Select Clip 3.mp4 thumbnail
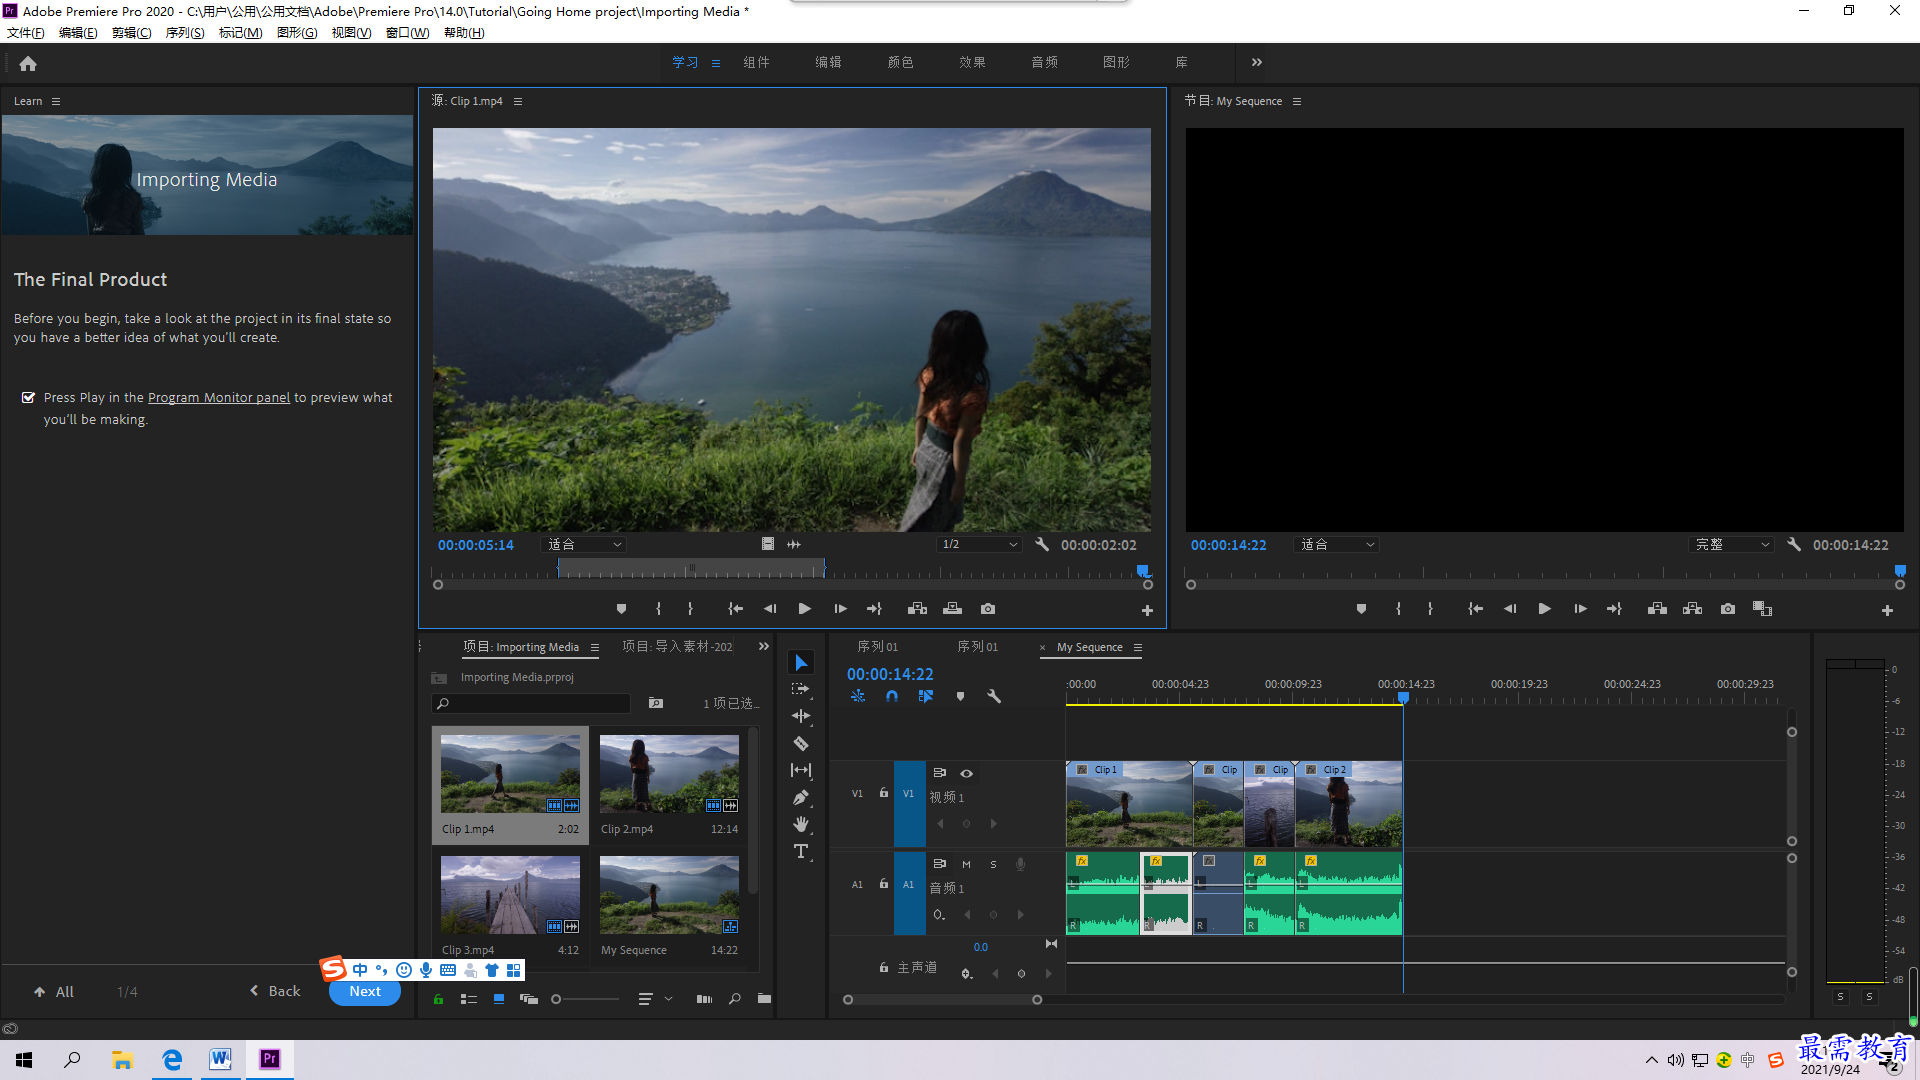The image size is (1920, 1080). point(510,895)
